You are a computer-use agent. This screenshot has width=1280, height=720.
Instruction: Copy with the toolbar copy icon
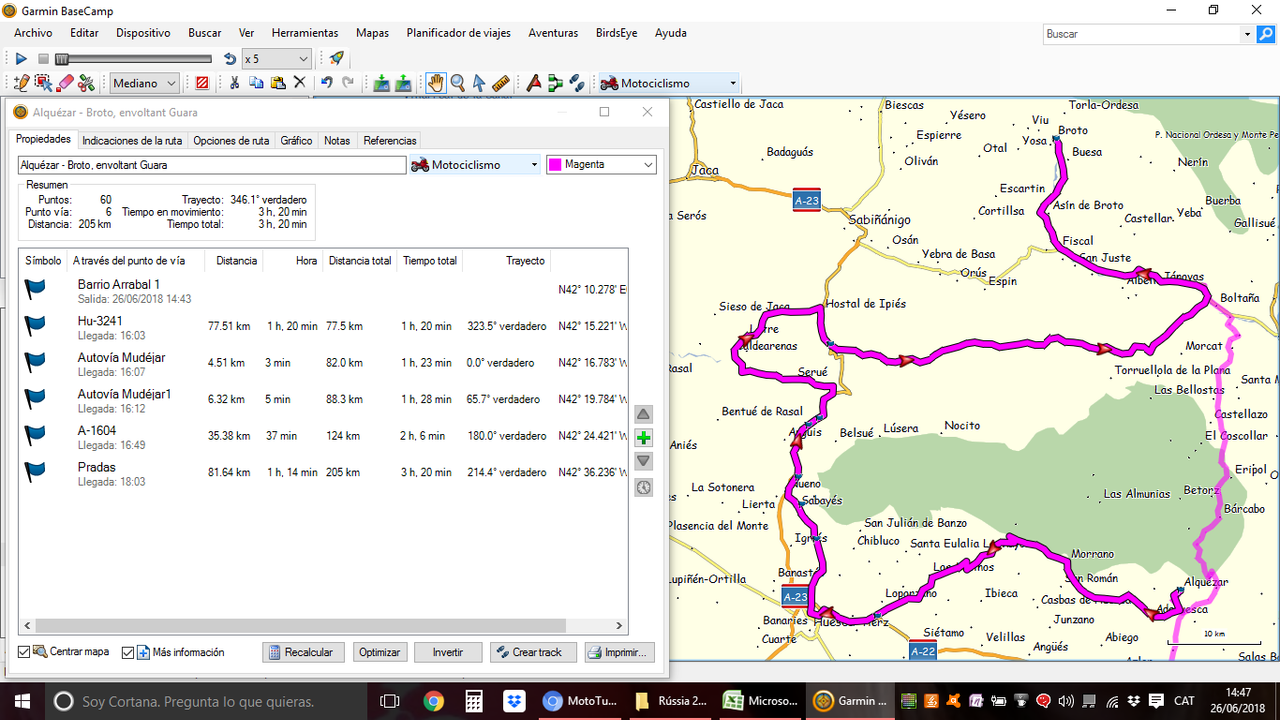tap(256, 83)
